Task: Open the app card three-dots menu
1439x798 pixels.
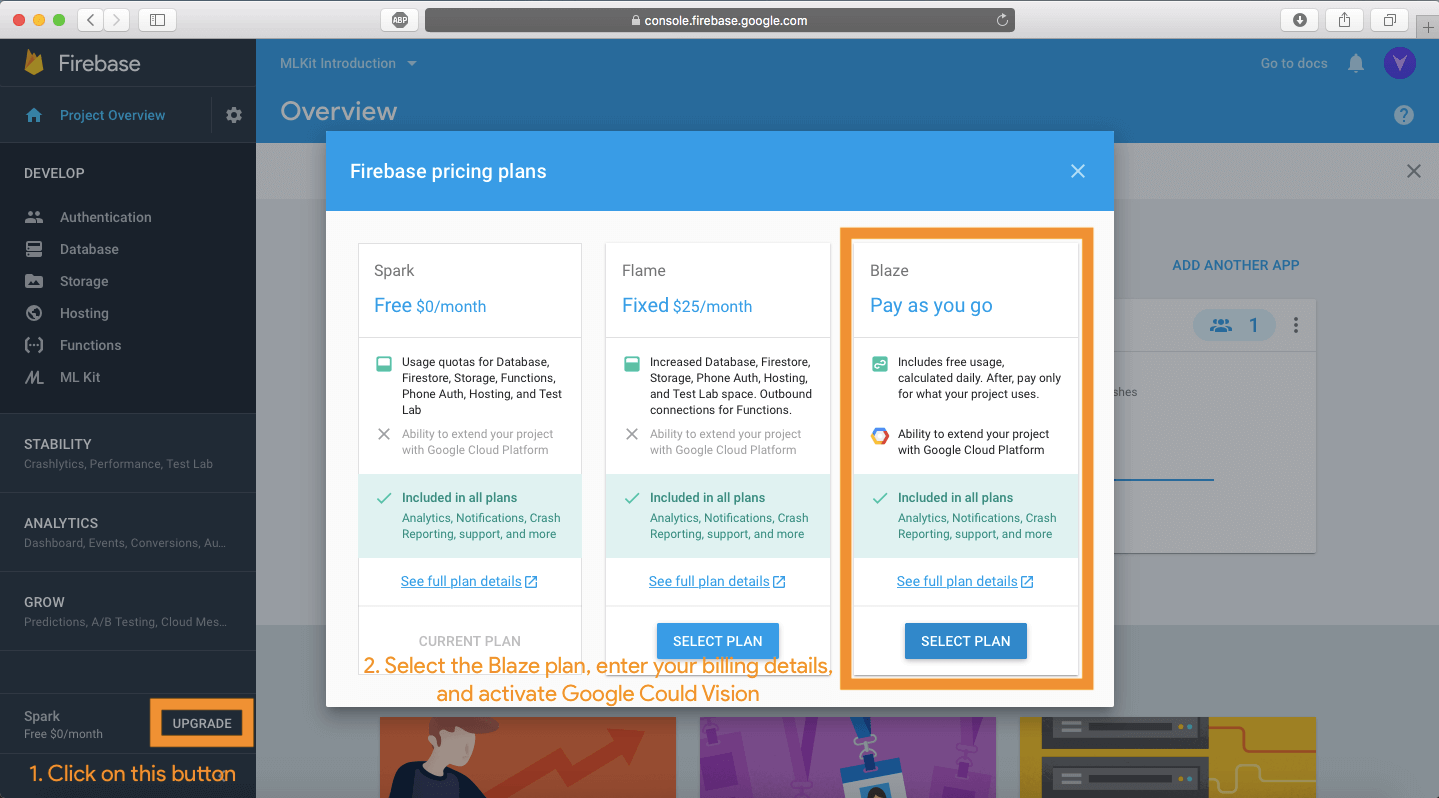Action: pyautogui.click(x=1296, y=325)
